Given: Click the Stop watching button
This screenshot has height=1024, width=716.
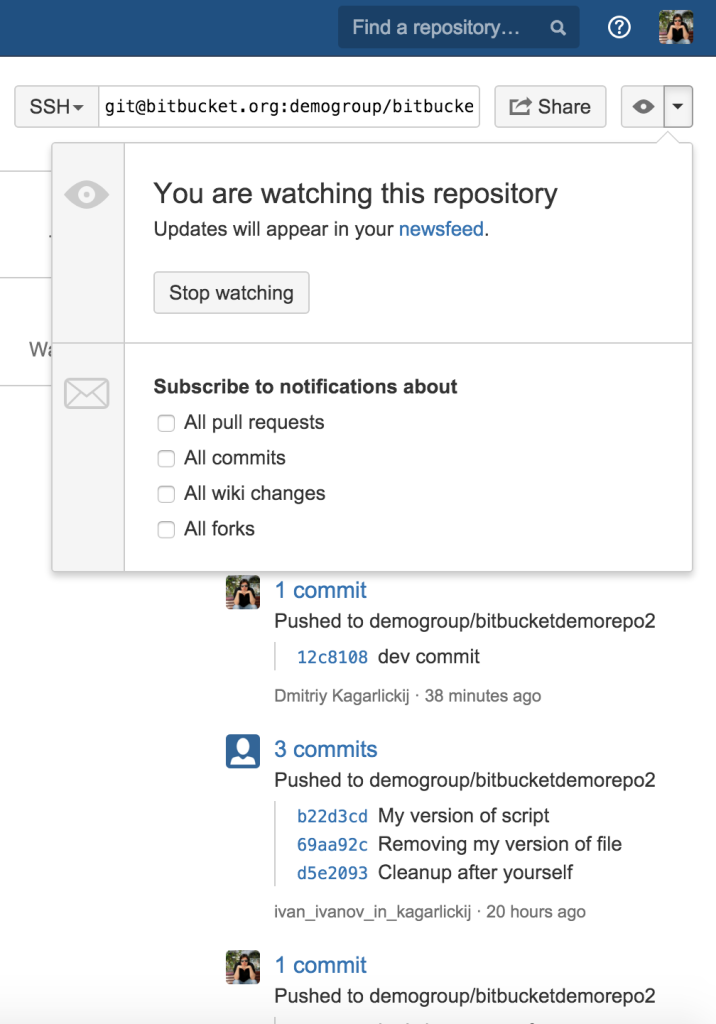Looking at the screenshot, I should pyautogui.click(x=231, y=292).
